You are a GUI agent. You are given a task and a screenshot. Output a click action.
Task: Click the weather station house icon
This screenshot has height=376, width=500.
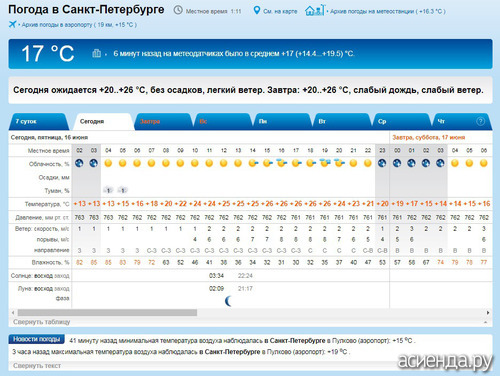coord(314,10)
